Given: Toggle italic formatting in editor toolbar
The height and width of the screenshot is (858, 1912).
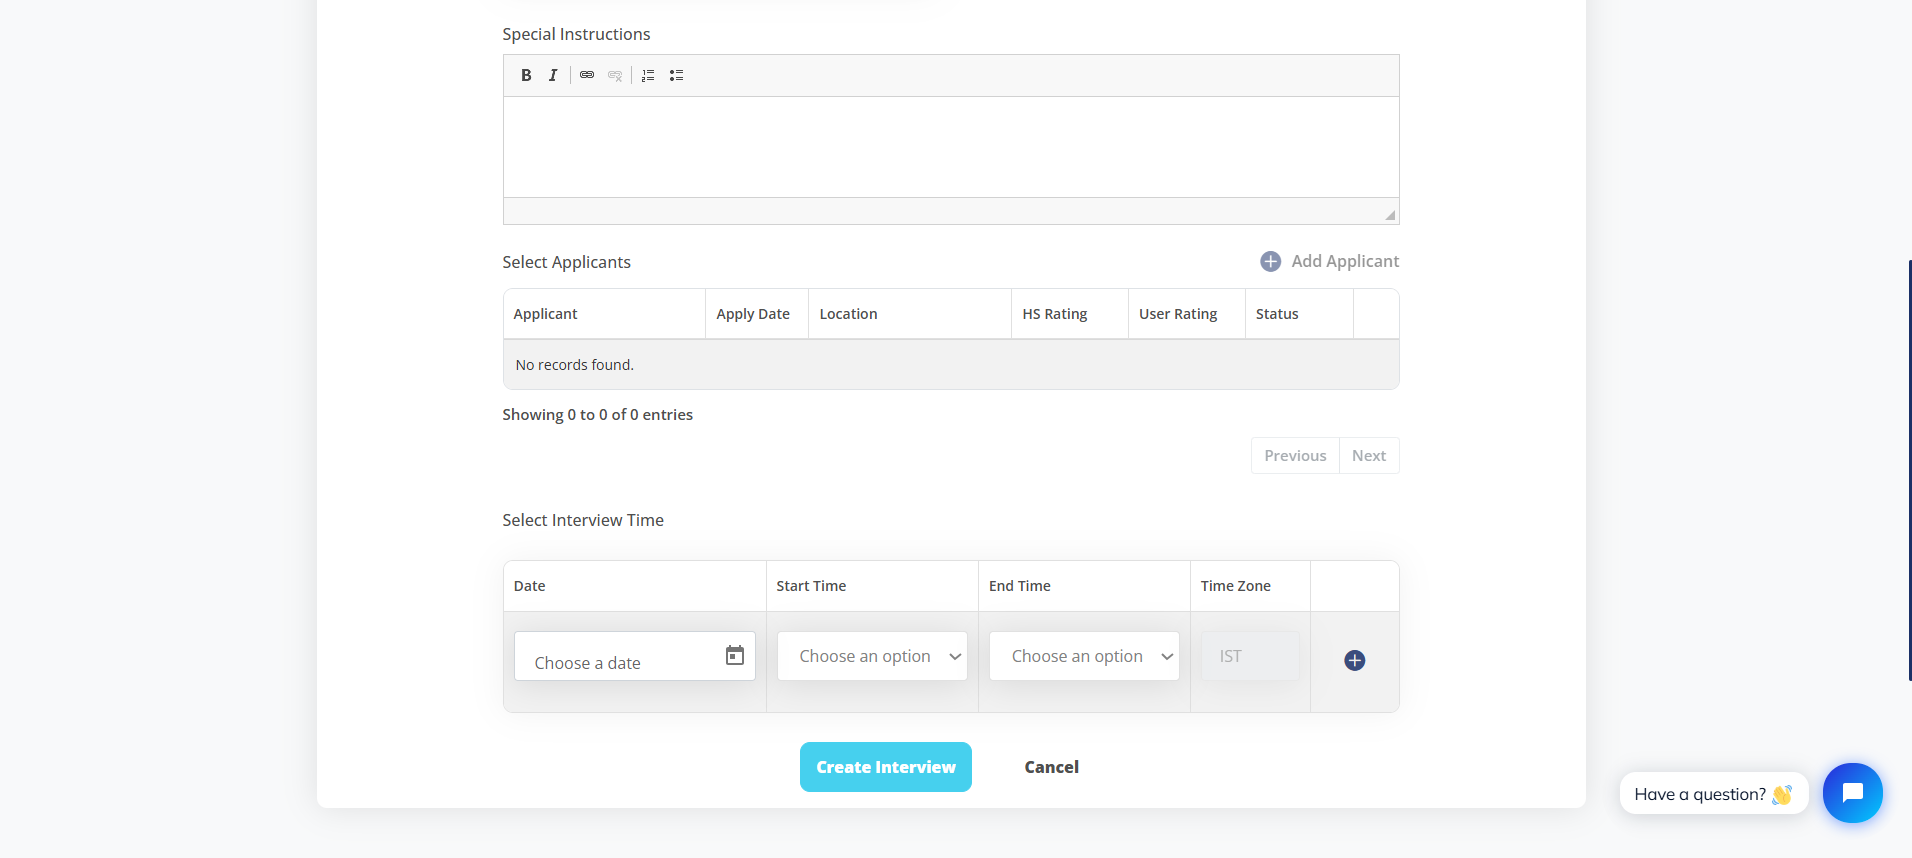Looking at the screenshot, I should (553, 75).
